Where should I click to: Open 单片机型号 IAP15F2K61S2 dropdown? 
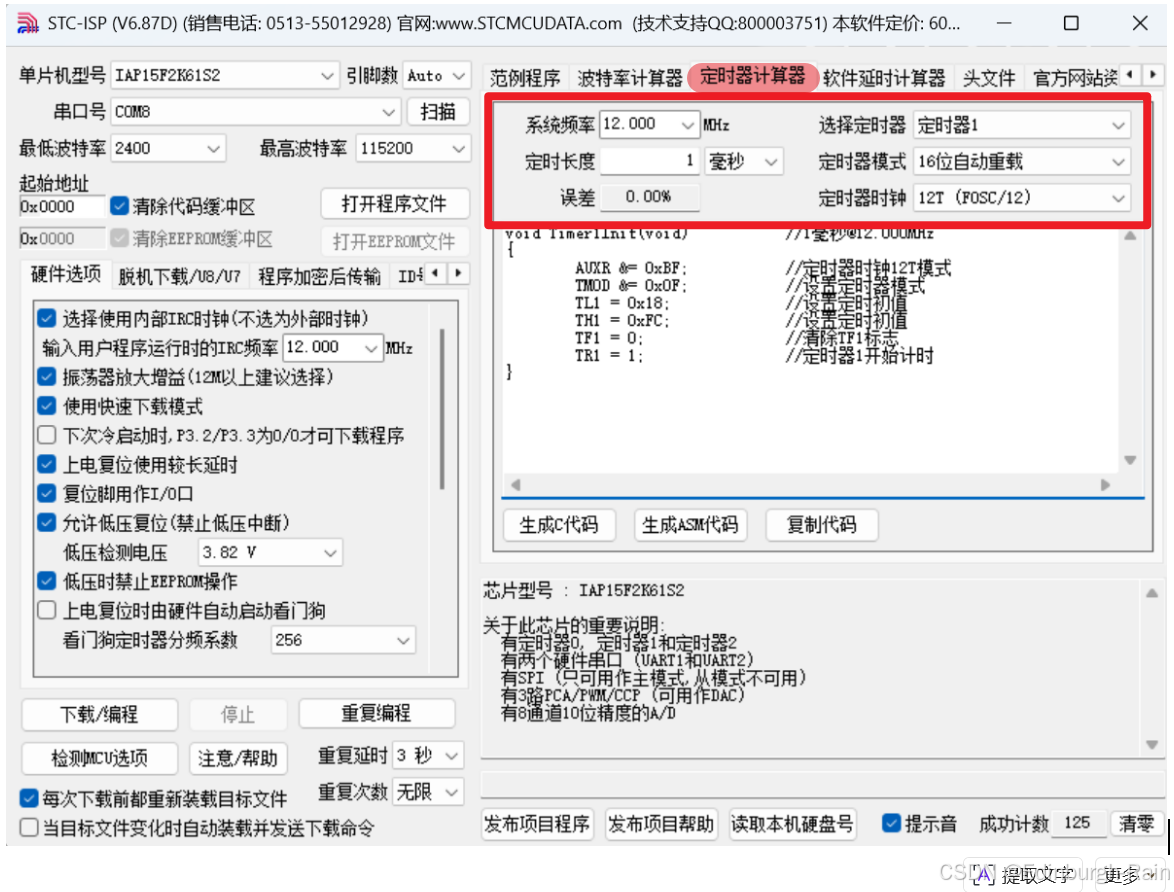tap(224, 76)
